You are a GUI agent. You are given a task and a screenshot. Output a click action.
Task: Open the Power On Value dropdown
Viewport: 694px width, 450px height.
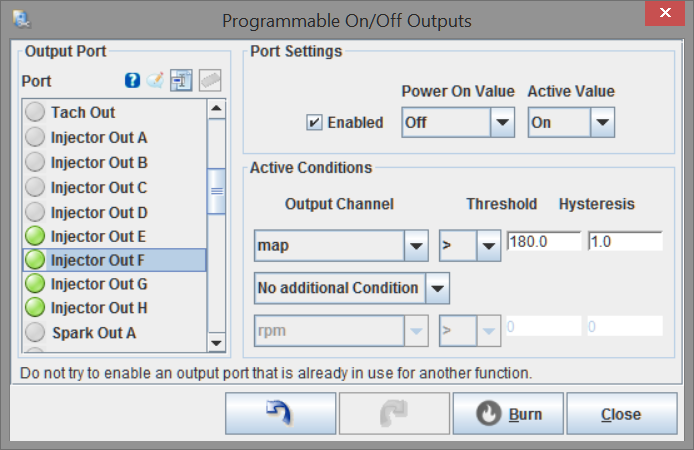[x=458, y=122]
